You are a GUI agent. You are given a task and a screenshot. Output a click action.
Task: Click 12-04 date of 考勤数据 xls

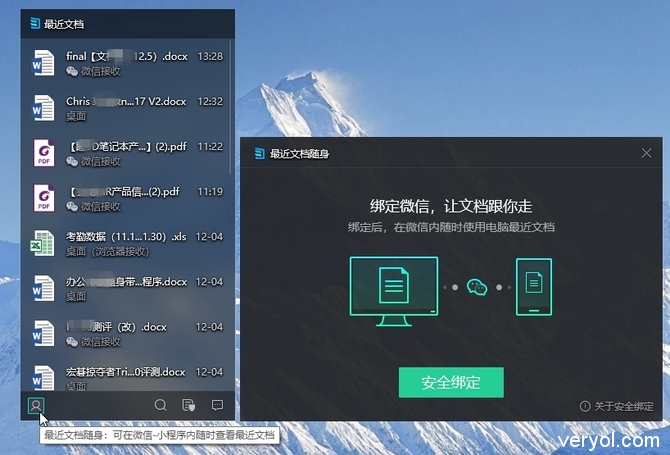[x=209, y=237]
